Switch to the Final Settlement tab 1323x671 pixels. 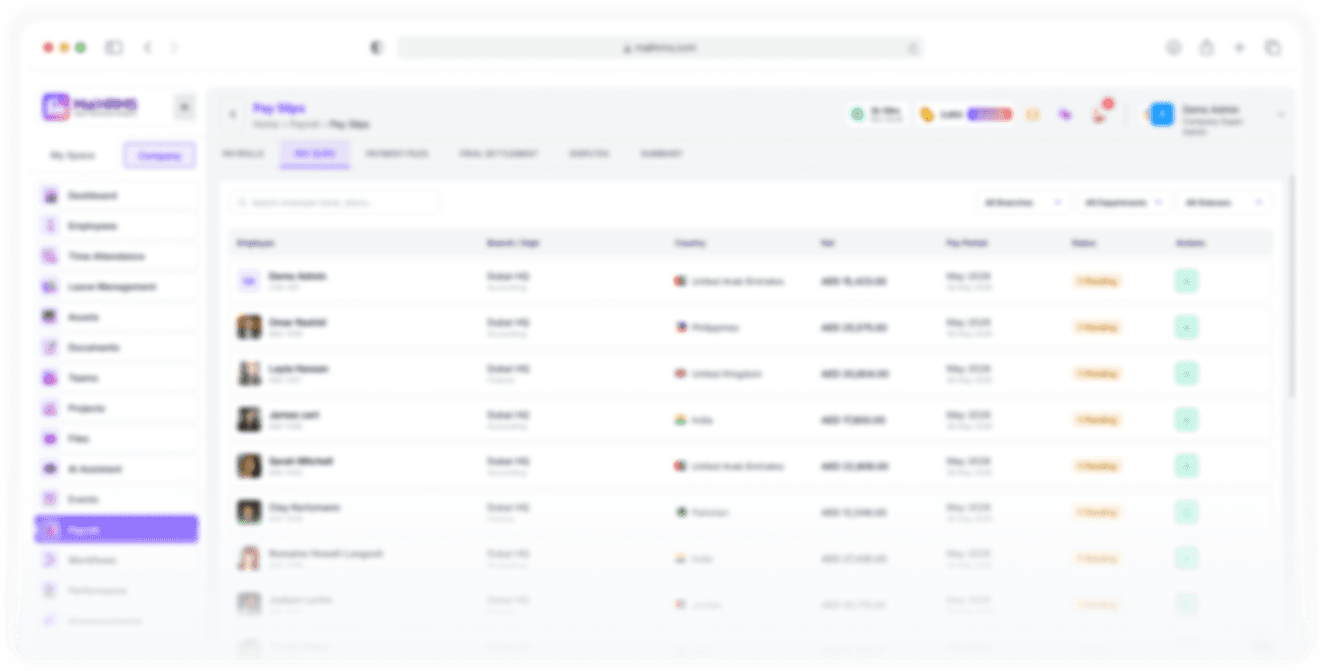(499, 154)
